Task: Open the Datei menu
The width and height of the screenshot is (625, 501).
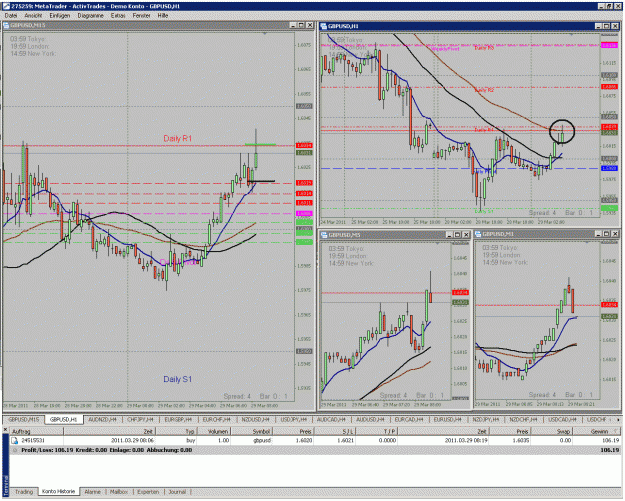Action: pyautogui.click(x=10, y=16)
